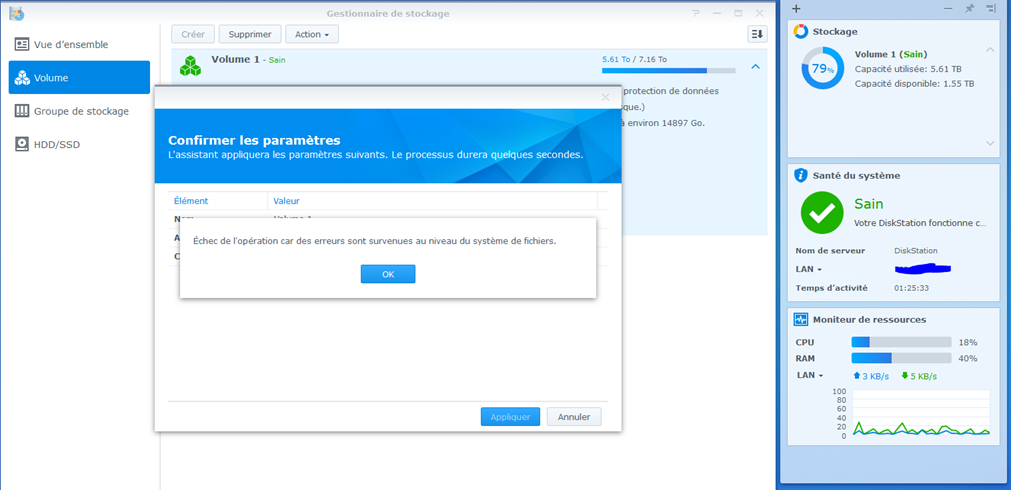
Task: Click Appliquer in the wizard
Action: pos(510,416)
